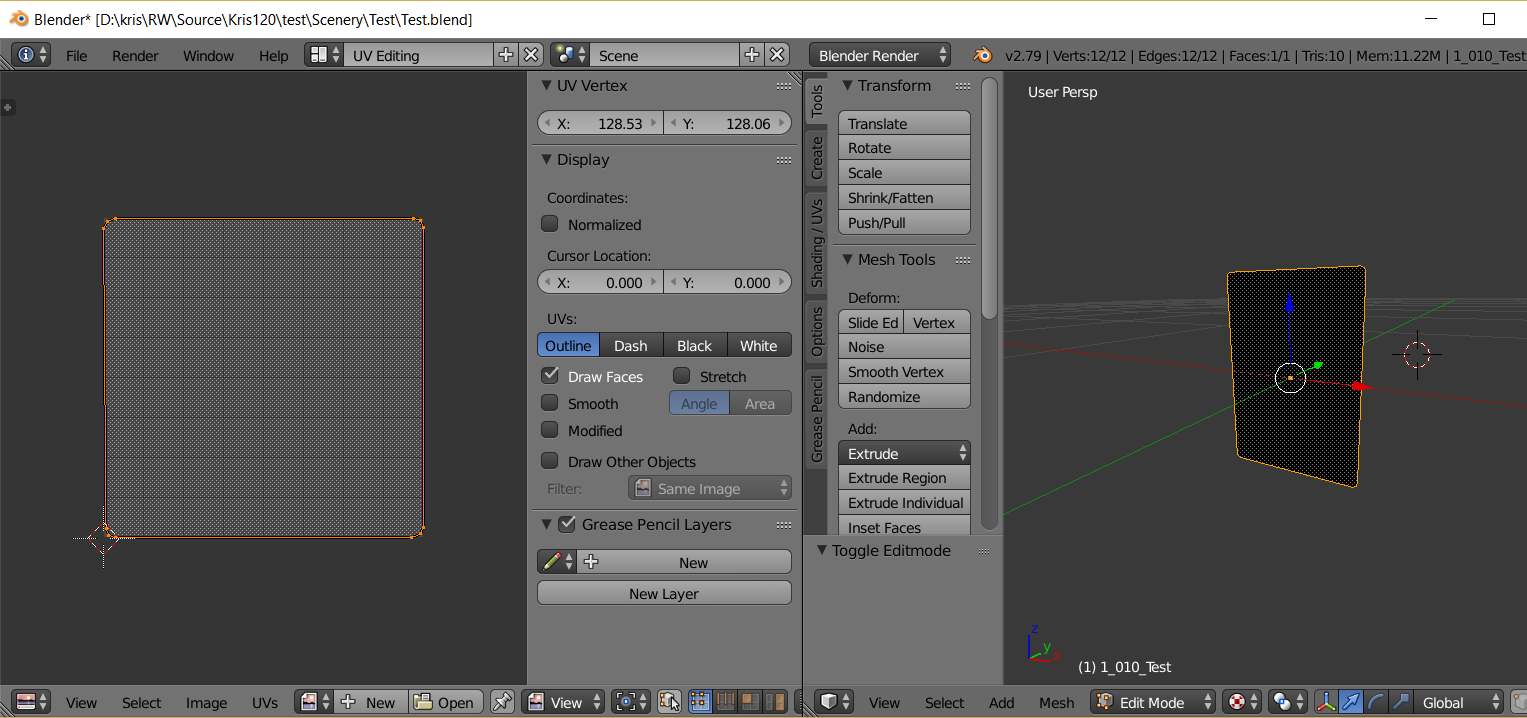The image size is (1527, 718).
Task: Click the tool shelf vertical scrollbar
Action: pos(990,200)
